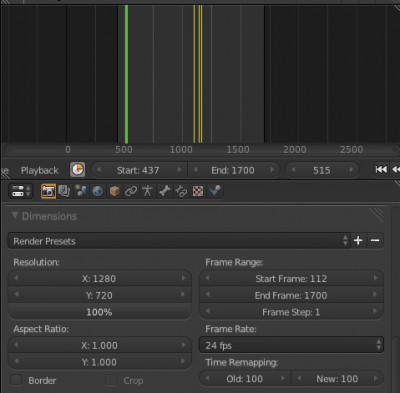Screen dimensions: 400x393
Task: Increase the New 100 remapping value
Action: point(375,378)
